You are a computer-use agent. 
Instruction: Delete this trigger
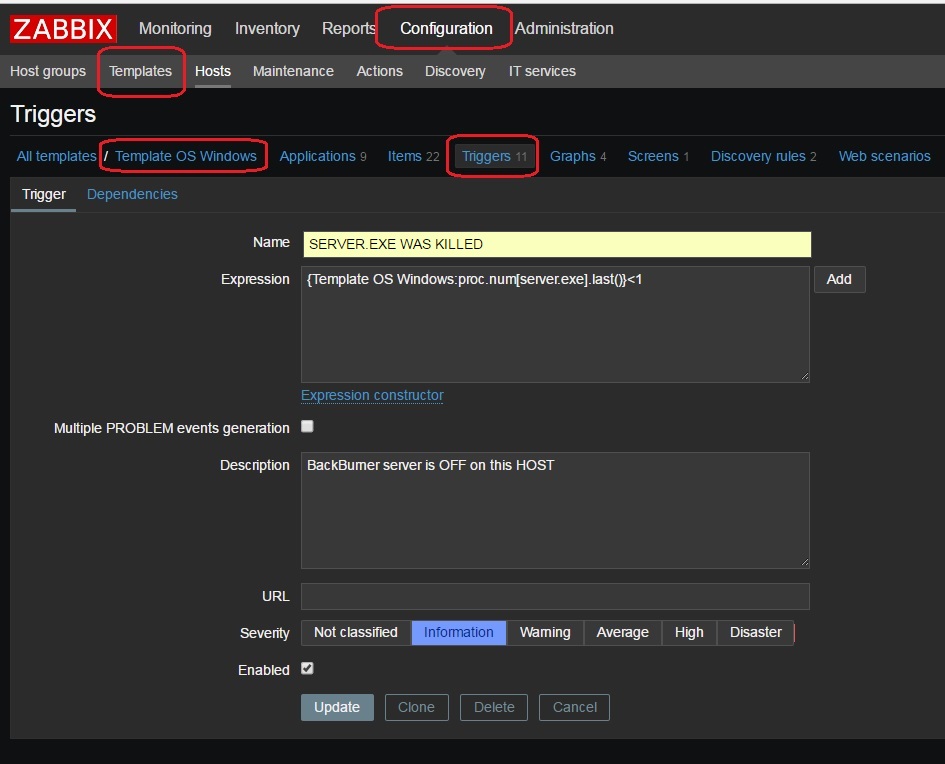point(494,707)
